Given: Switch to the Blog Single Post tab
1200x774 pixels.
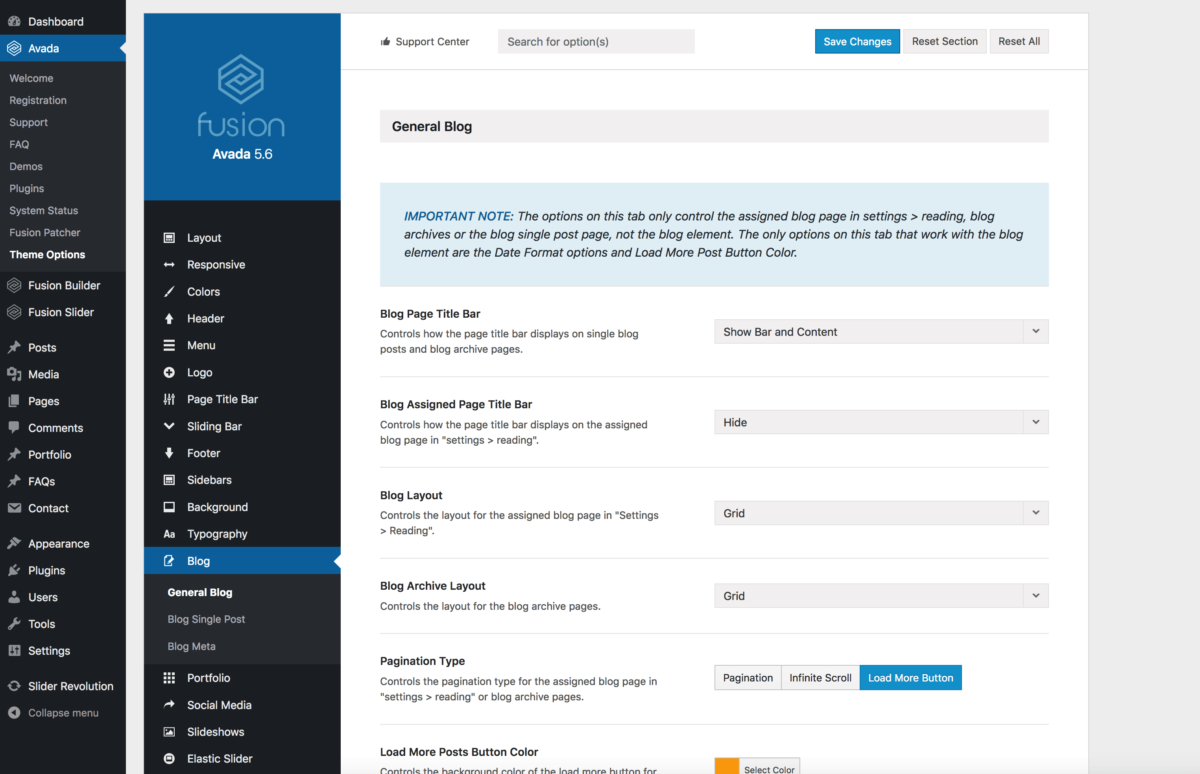Looking at the screenshot, I should click(206, 619).
